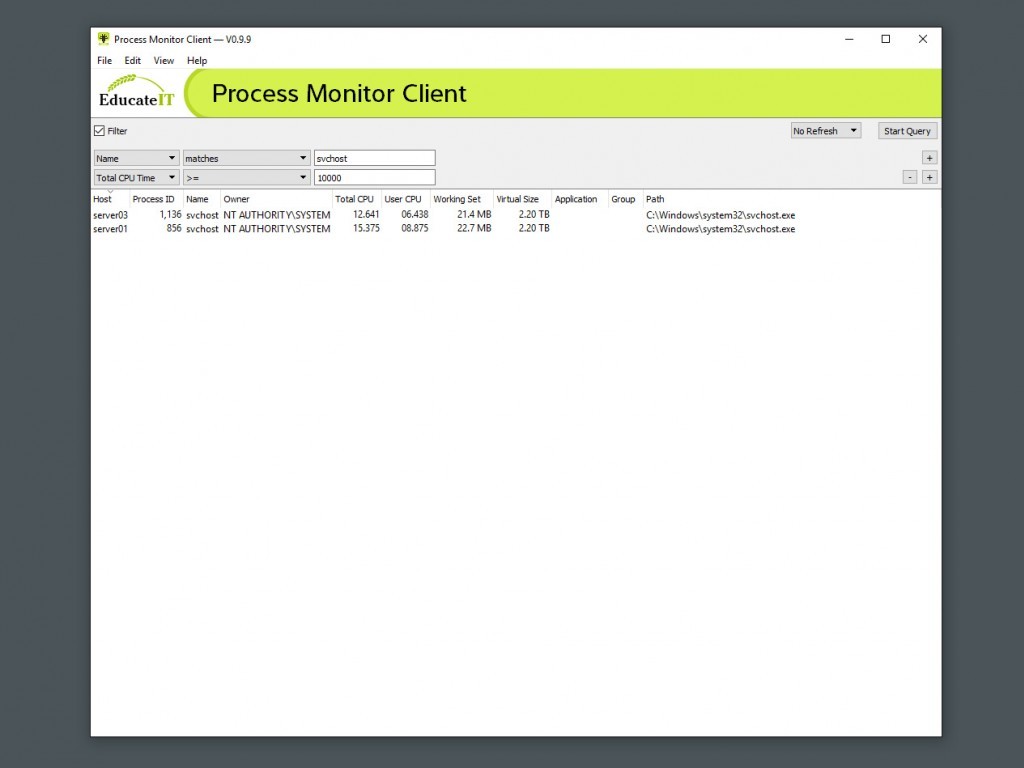
Task: Expand the Total CPU Time field dropdown
Action: [x=136, y=177]
